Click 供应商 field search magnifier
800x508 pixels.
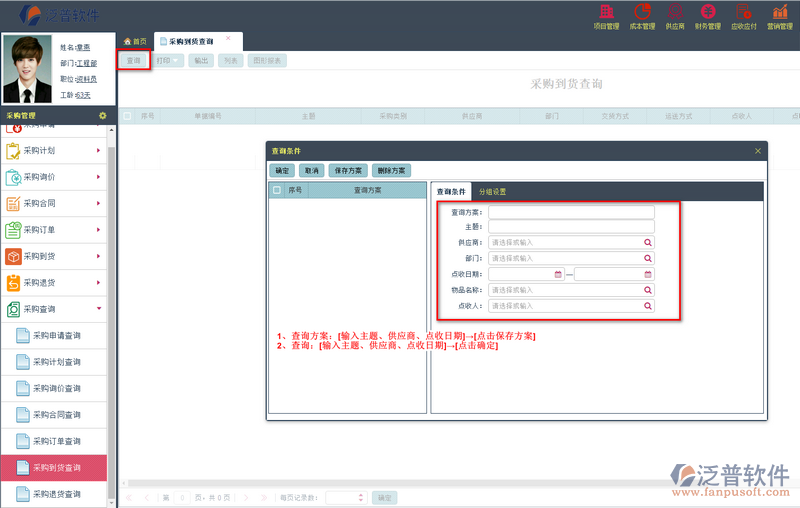tap(647, 243)
